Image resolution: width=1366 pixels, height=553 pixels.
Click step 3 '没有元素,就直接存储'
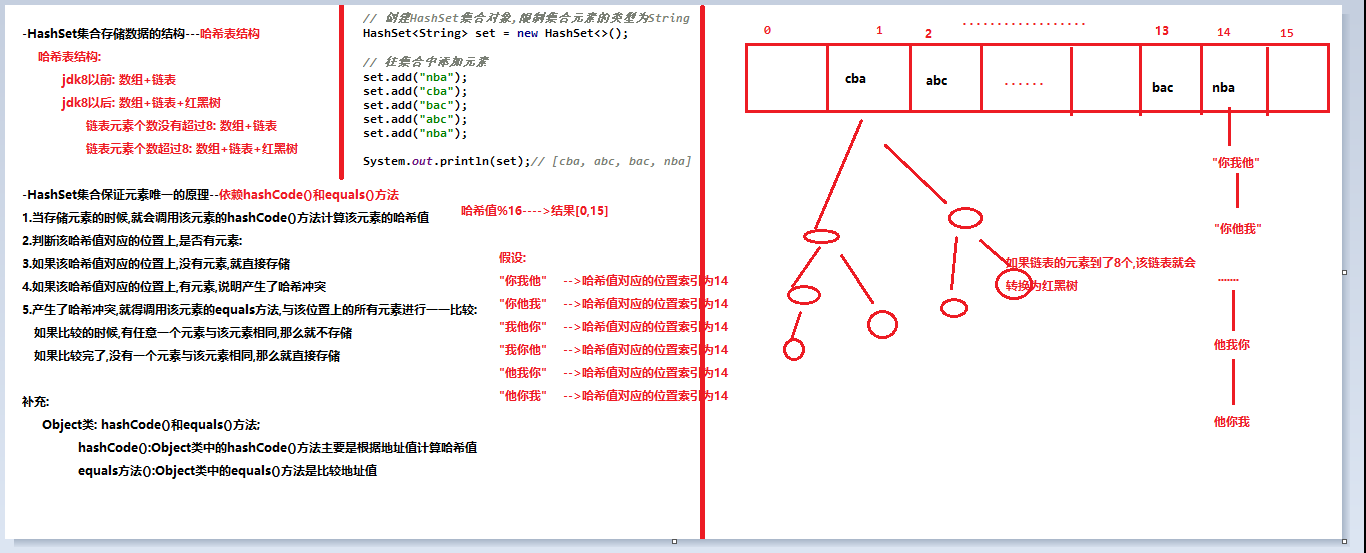pyautogui.click(x=156, y=263)
